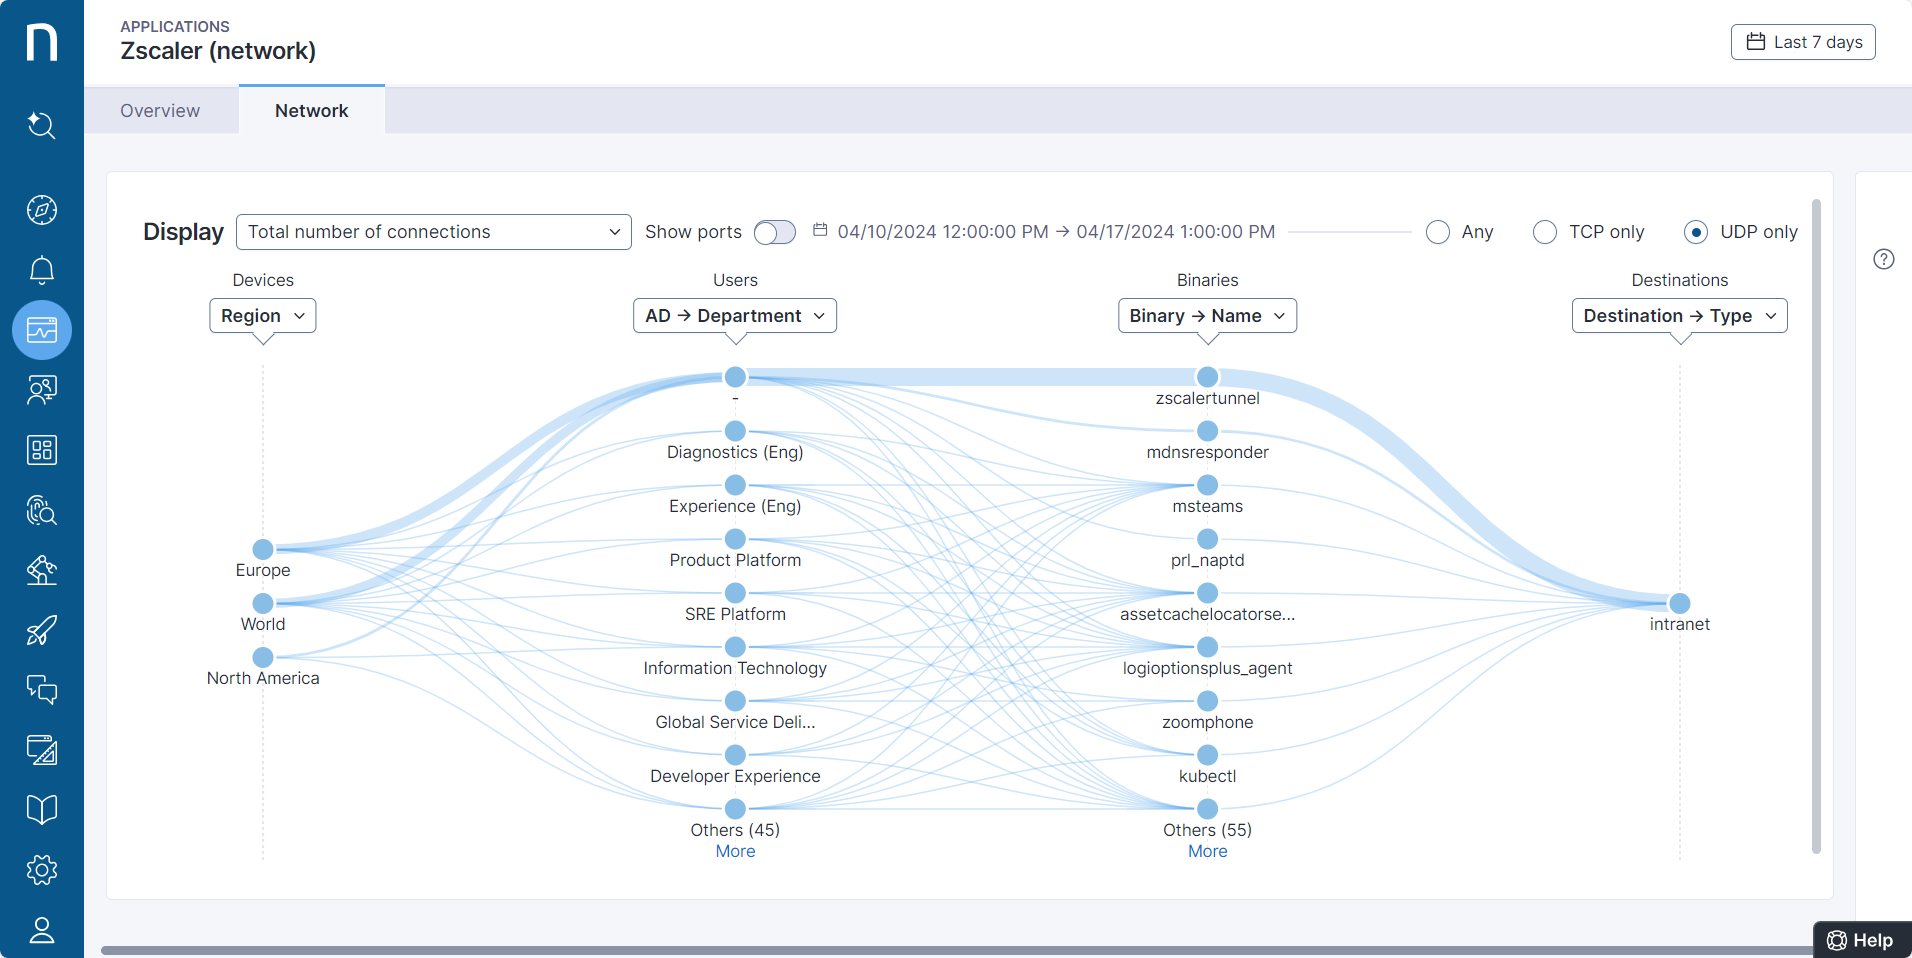The image size is (1912, 958).
Task: Select the Network tab
Action: point(311,110)
